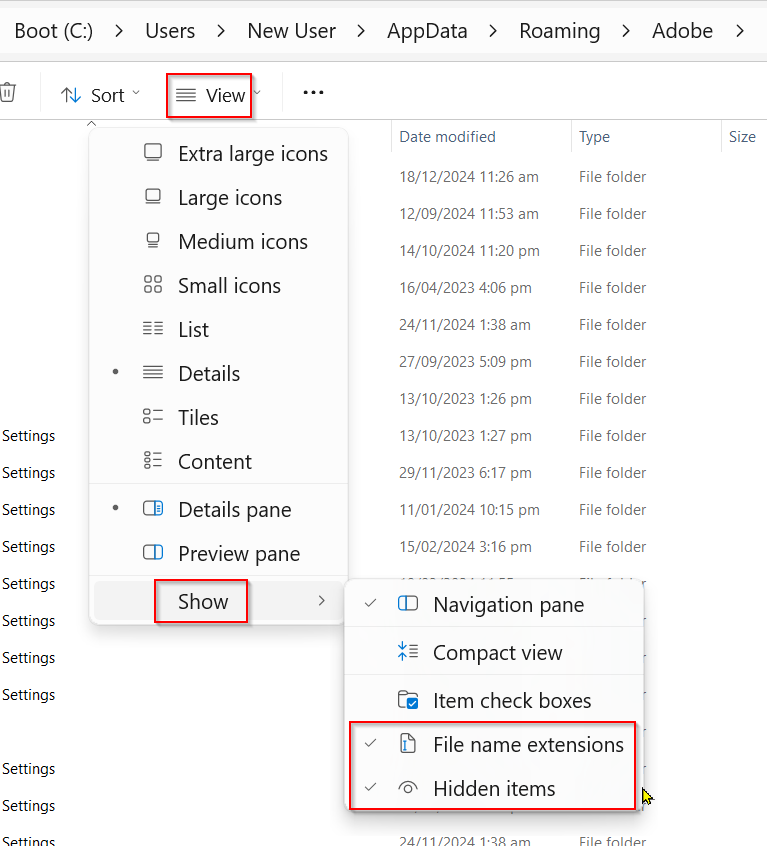767x846 pixels.
Task: Expand chevron after Adobe in breadcrumb
Action: tap(740, 31)
